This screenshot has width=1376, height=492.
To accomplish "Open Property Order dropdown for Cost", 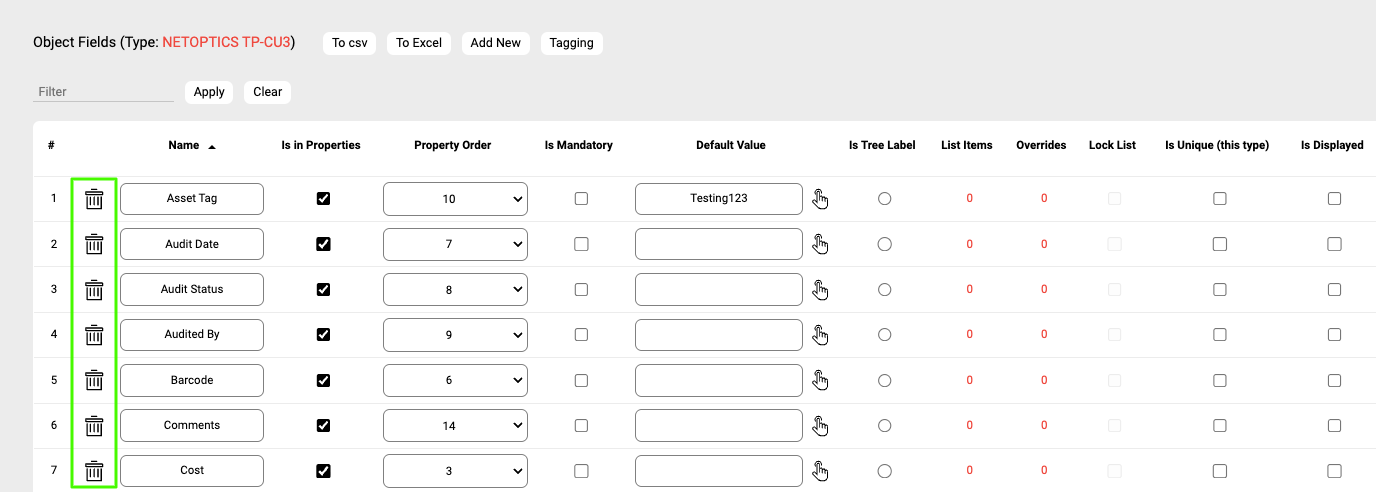I will pos(455,471).
